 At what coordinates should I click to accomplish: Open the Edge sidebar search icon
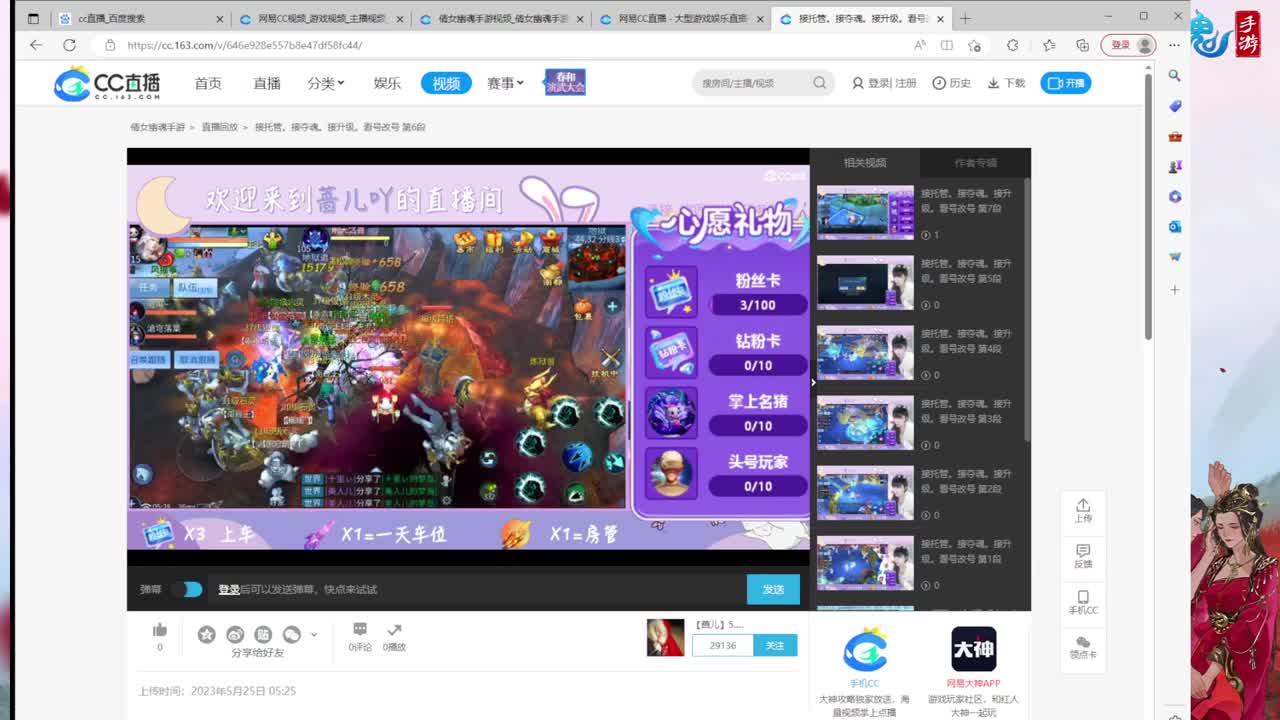coord(1175,76)
